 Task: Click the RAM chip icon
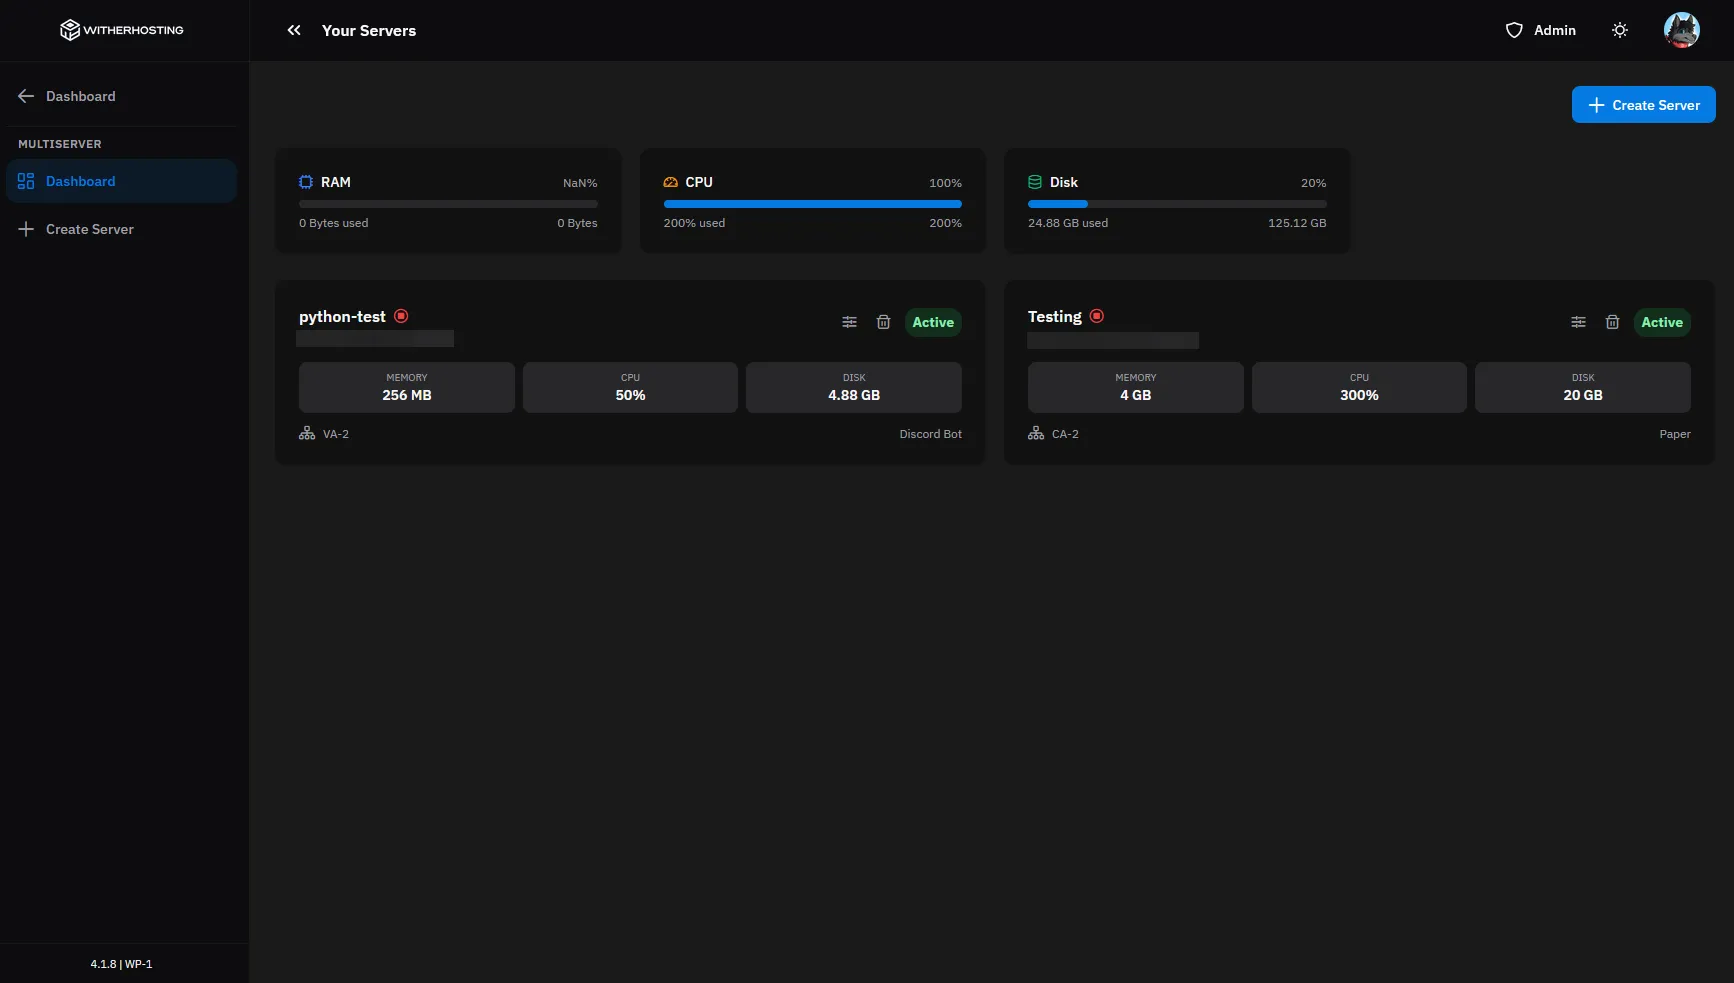[x=306, y=182]
